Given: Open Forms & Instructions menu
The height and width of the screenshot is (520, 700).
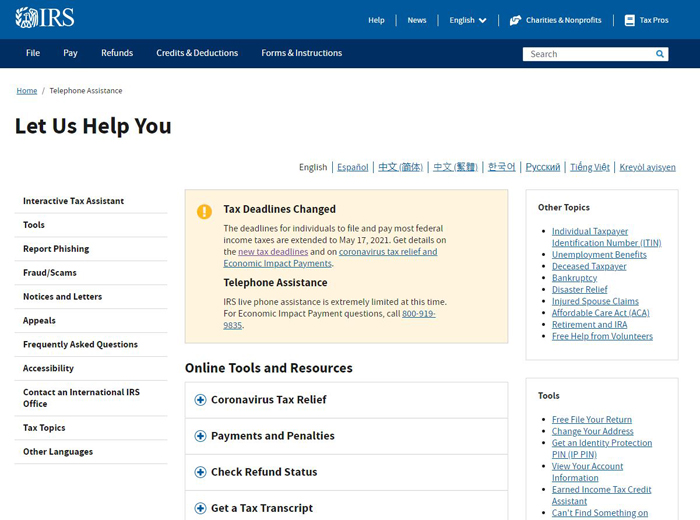Looking at the screenshot, I should tap(302, 53).
